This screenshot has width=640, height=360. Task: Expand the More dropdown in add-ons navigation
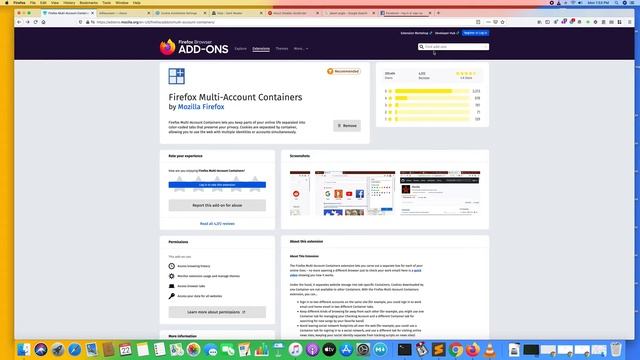pyautogui.click(x=301, y=49)
